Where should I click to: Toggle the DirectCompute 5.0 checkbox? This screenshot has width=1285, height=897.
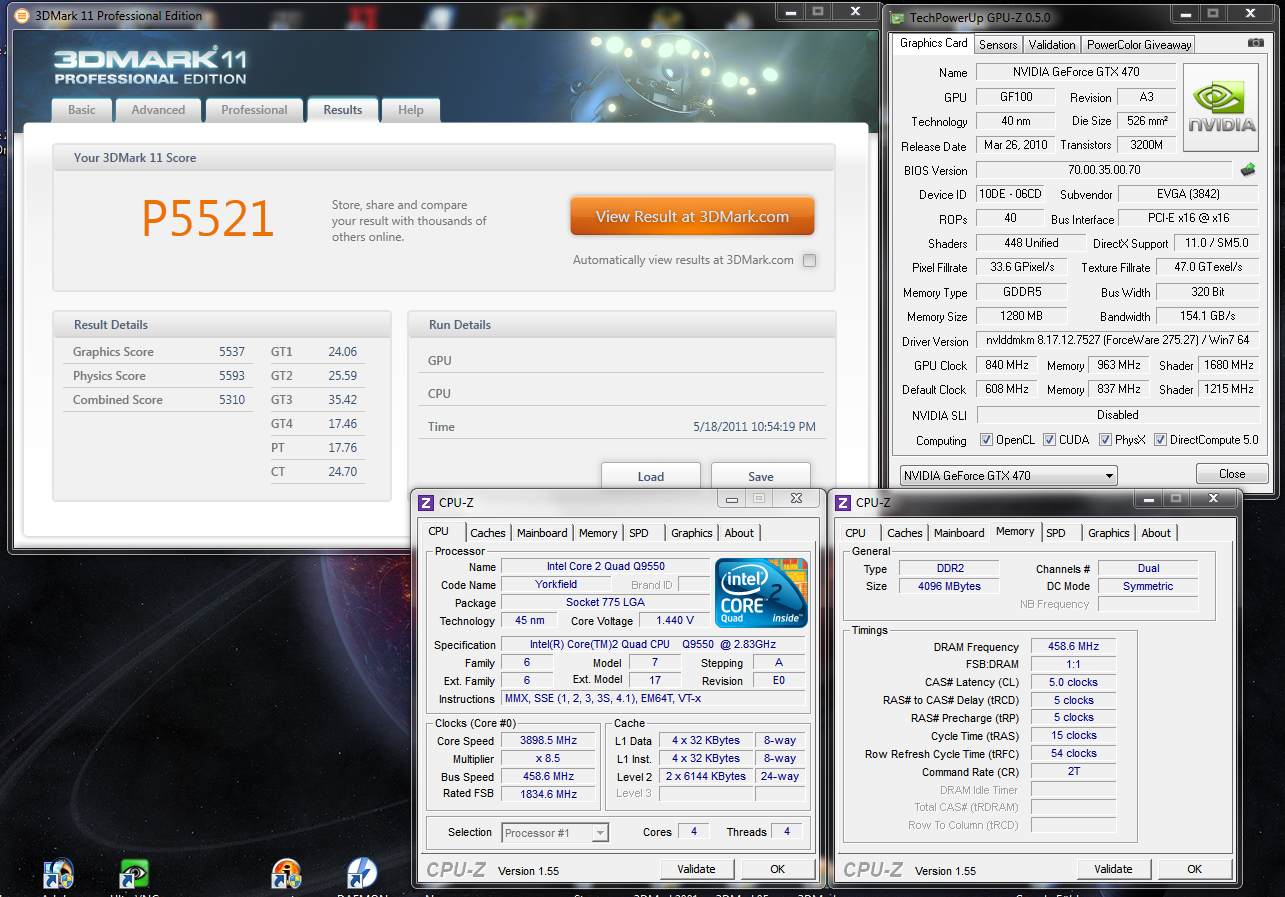(x=1160, y=440)
